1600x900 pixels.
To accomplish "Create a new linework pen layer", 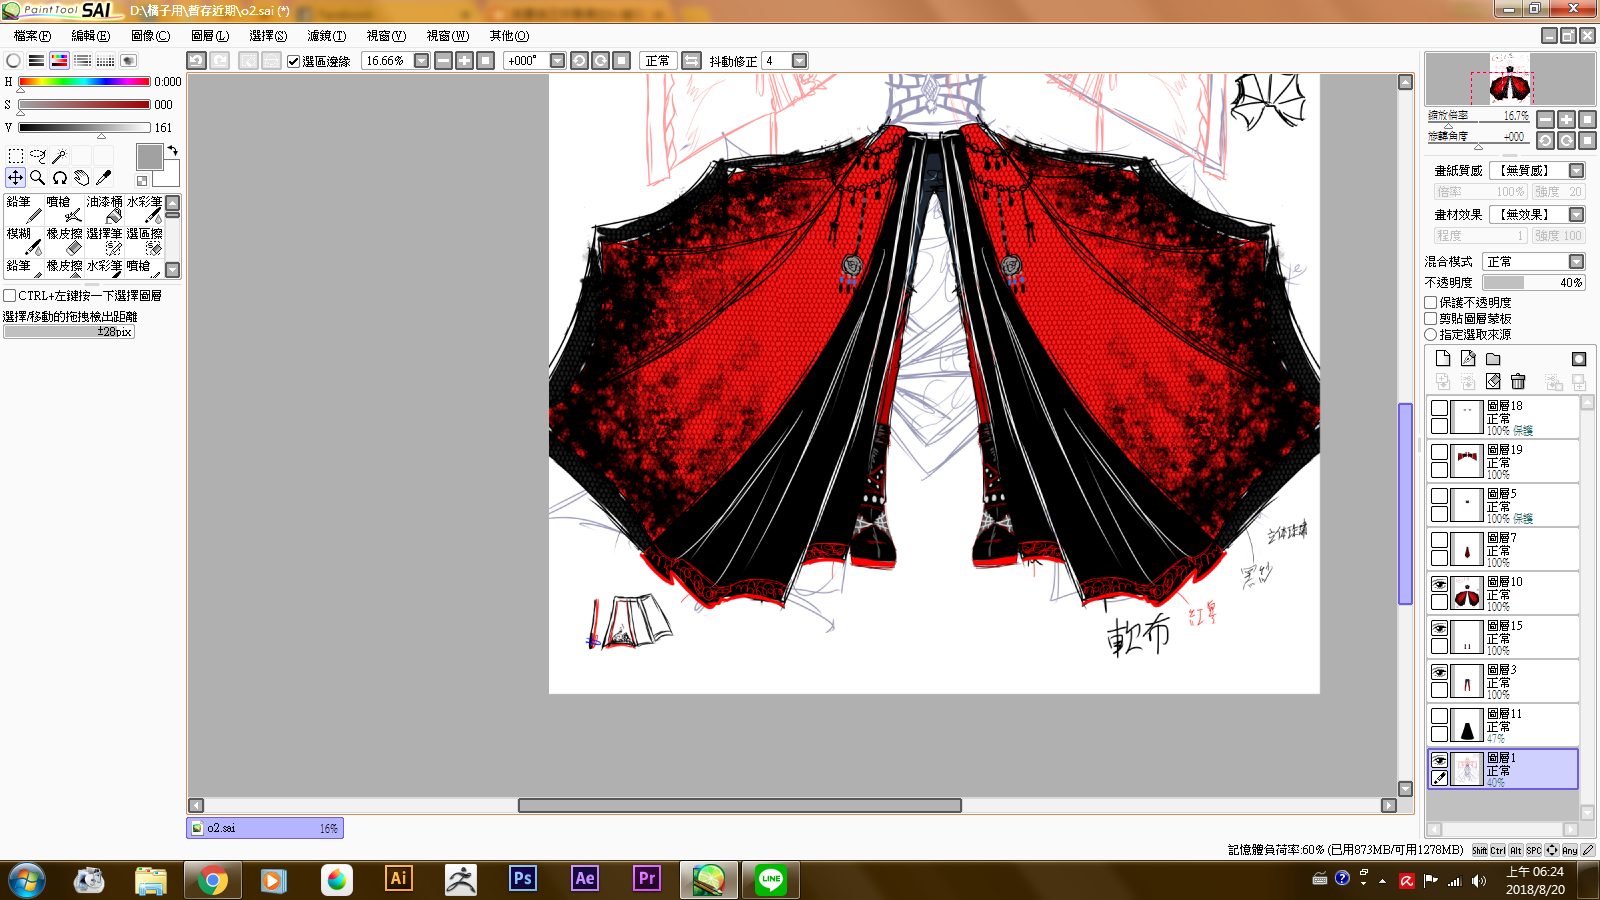I will point(1467,358).
